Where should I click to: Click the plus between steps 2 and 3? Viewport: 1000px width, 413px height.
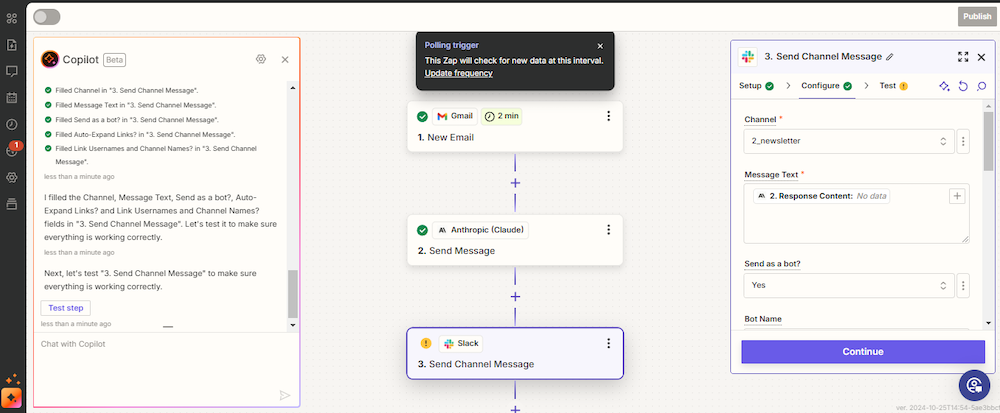coord(515,296)
